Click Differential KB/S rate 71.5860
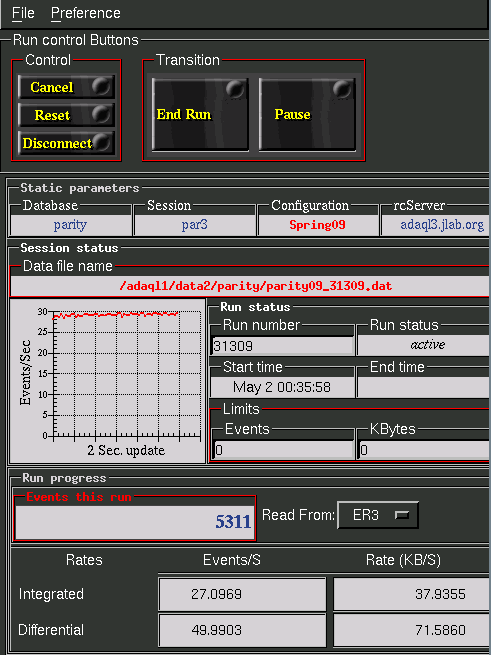Viewport: 491px width, 655px height. click(412, 630)
